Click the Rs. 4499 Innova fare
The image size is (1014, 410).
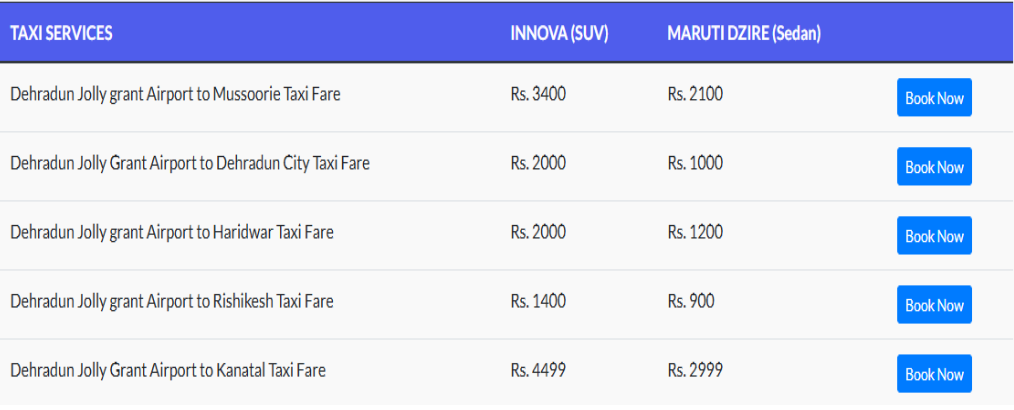[x=538, y=370]
